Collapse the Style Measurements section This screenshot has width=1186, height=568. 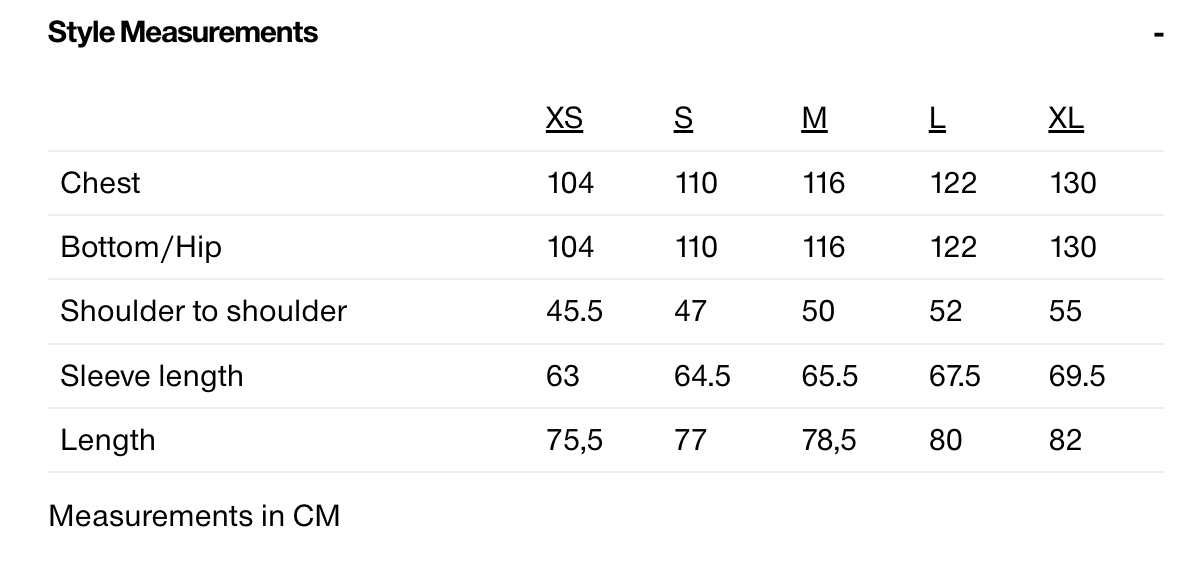pos(1158,33)
